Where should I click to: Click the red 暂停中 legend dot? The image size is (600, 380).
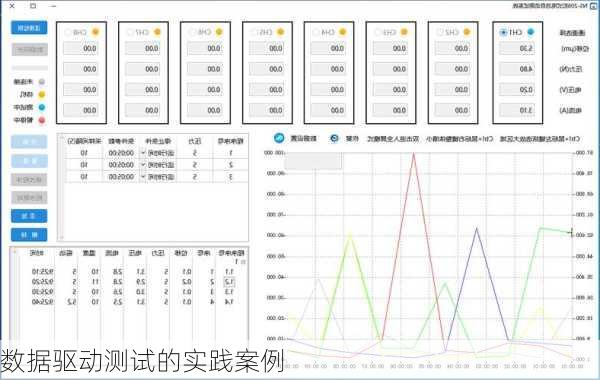point(42,120)
